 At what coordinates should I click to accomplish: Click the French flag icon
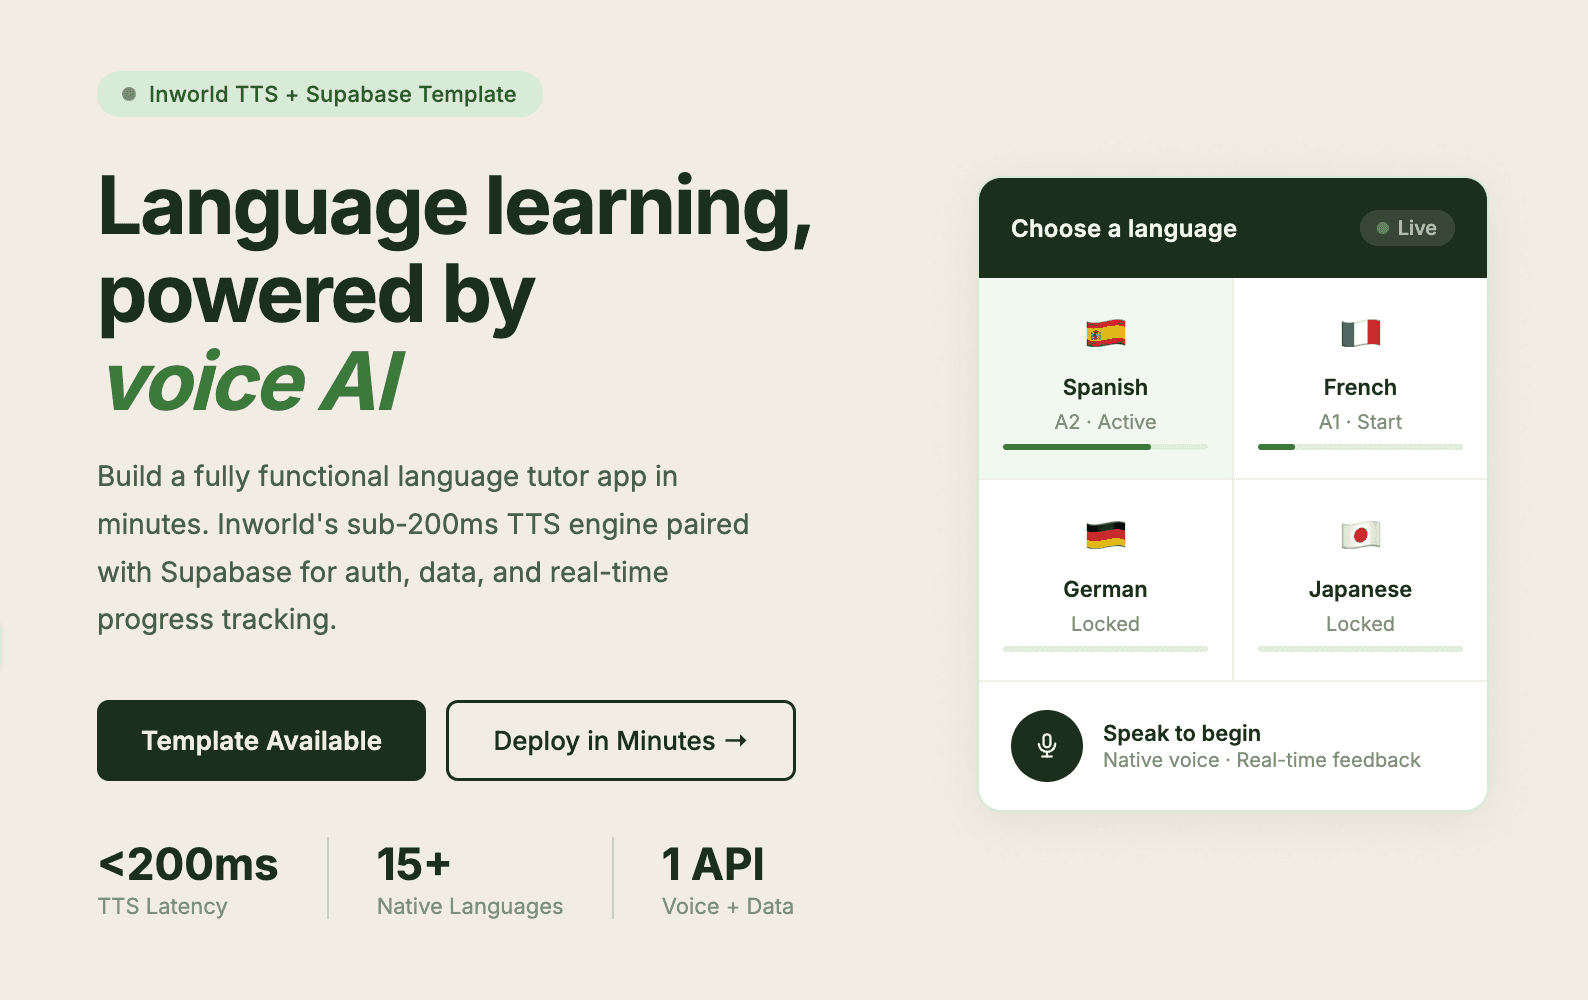pyautogui.click(x=1360, y=333)
